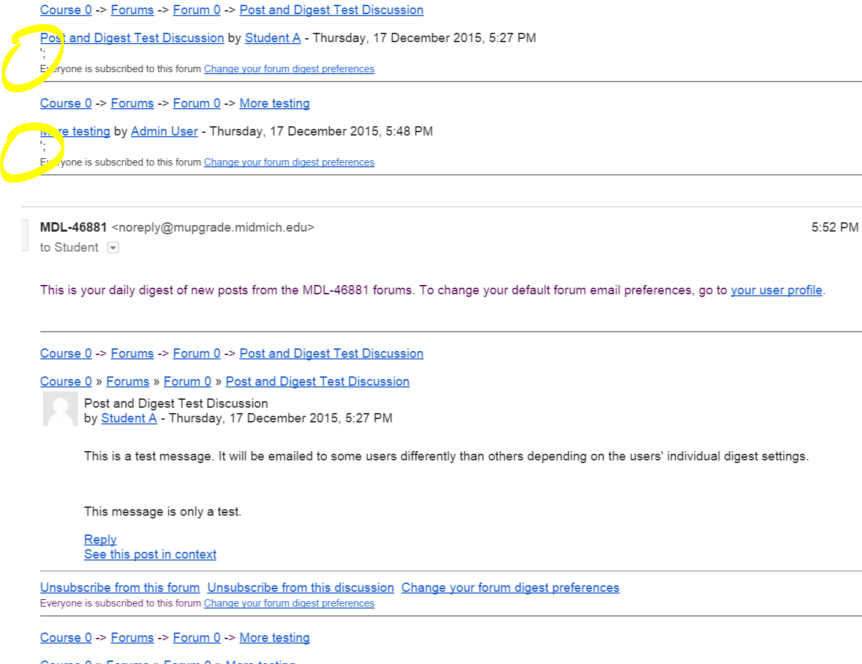The height and width of the screenshot is (664, 862).
Task: Click the Reply link under test message
Action: [100, 539]
